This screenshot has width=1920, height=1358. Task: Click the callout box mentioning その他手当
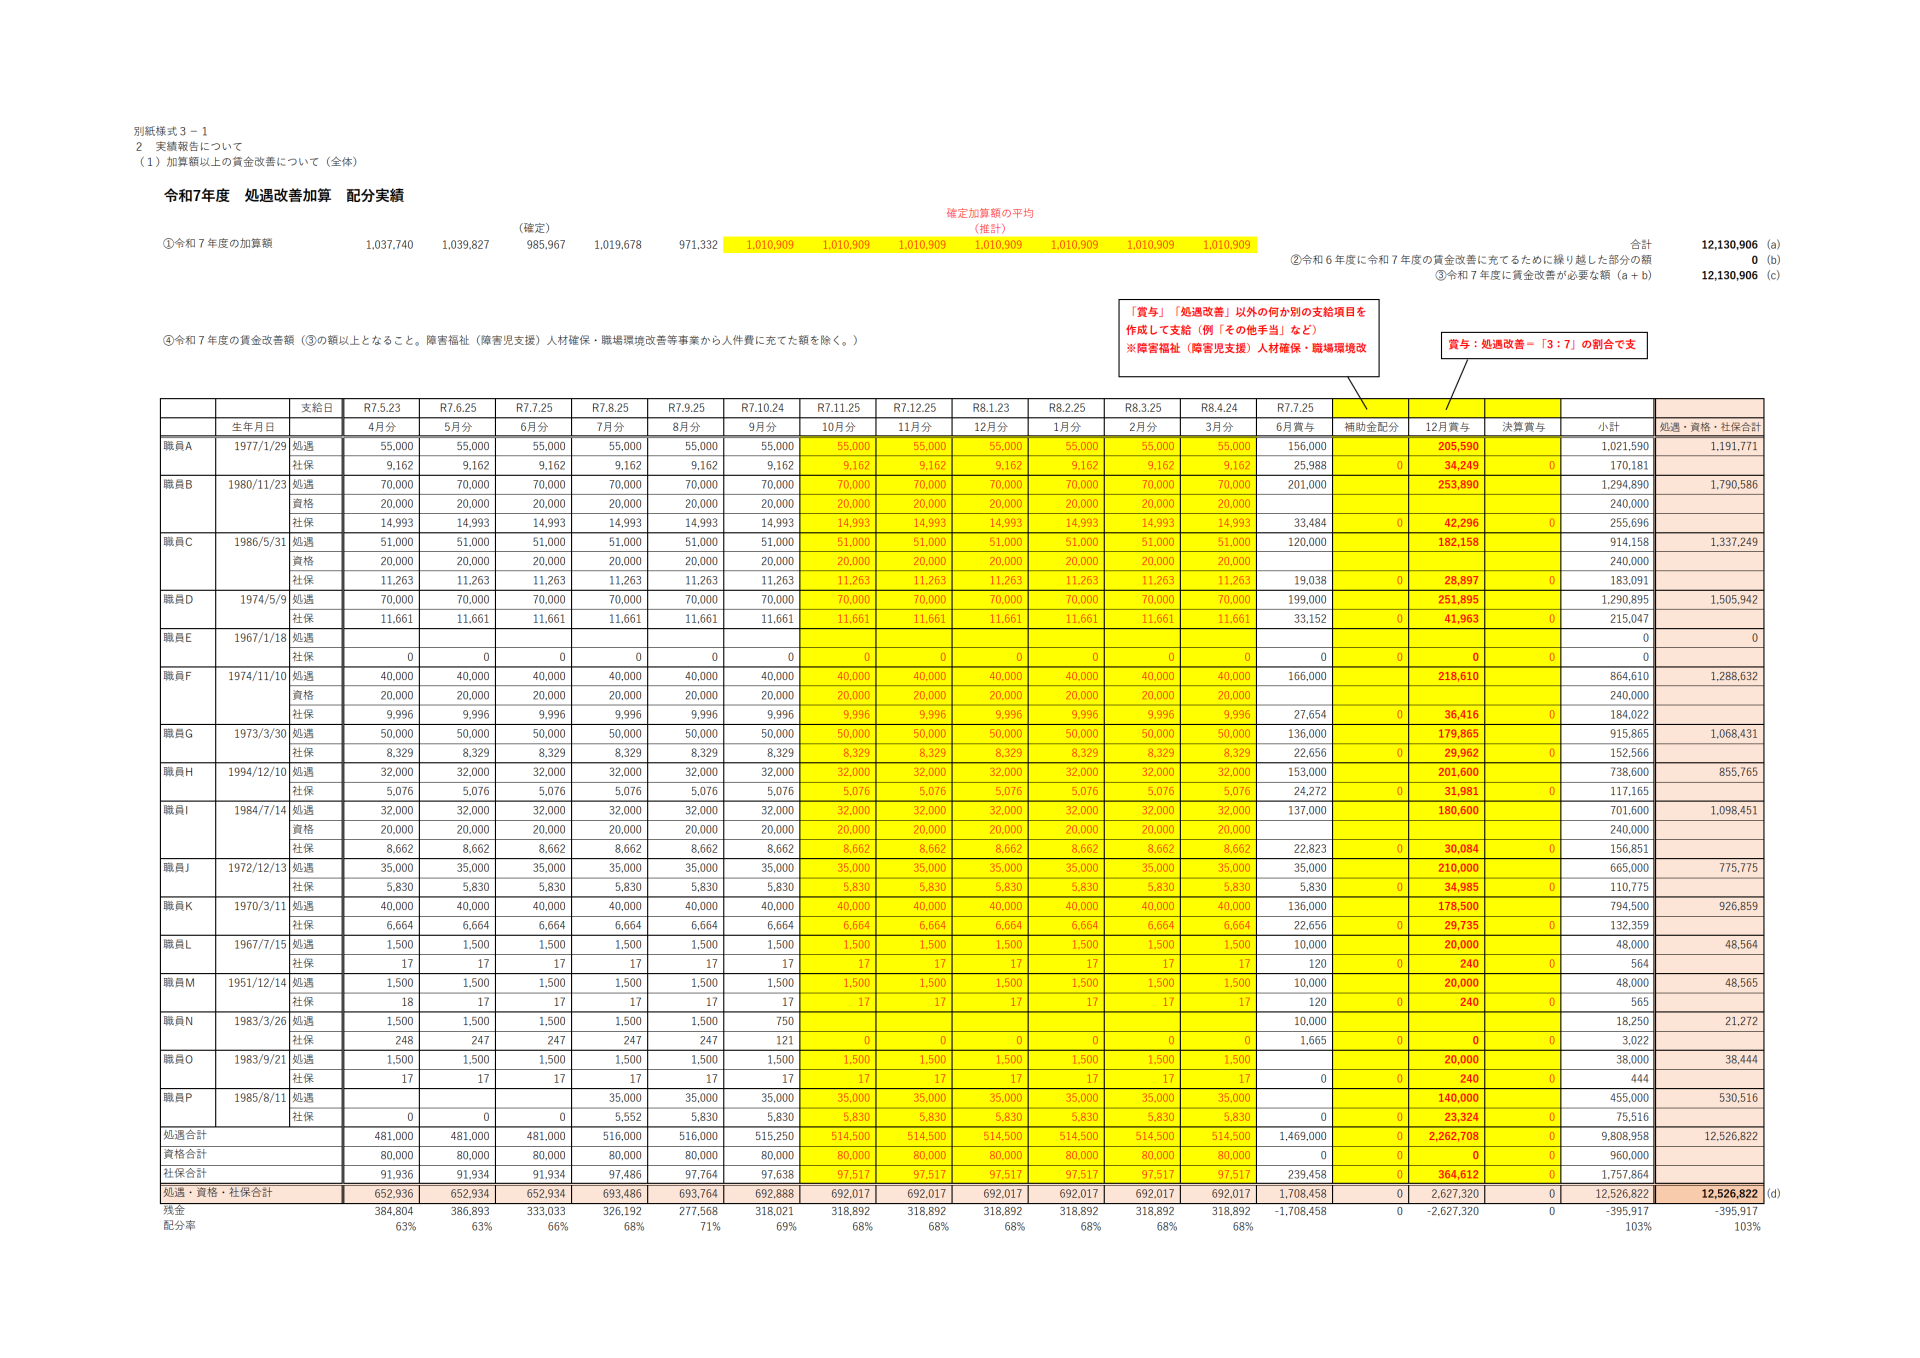point(1247,331)
